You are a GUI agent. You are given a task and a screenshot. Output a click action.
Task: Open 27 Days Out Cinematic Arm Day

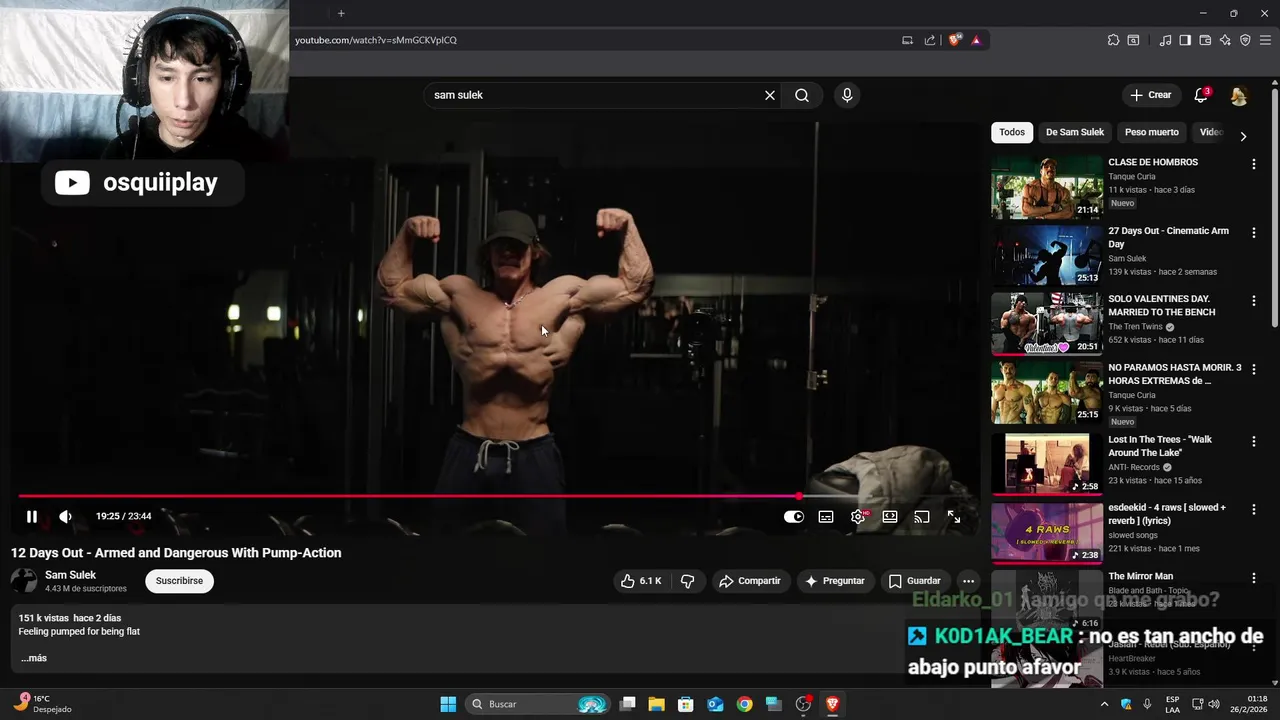[1168, 237]
